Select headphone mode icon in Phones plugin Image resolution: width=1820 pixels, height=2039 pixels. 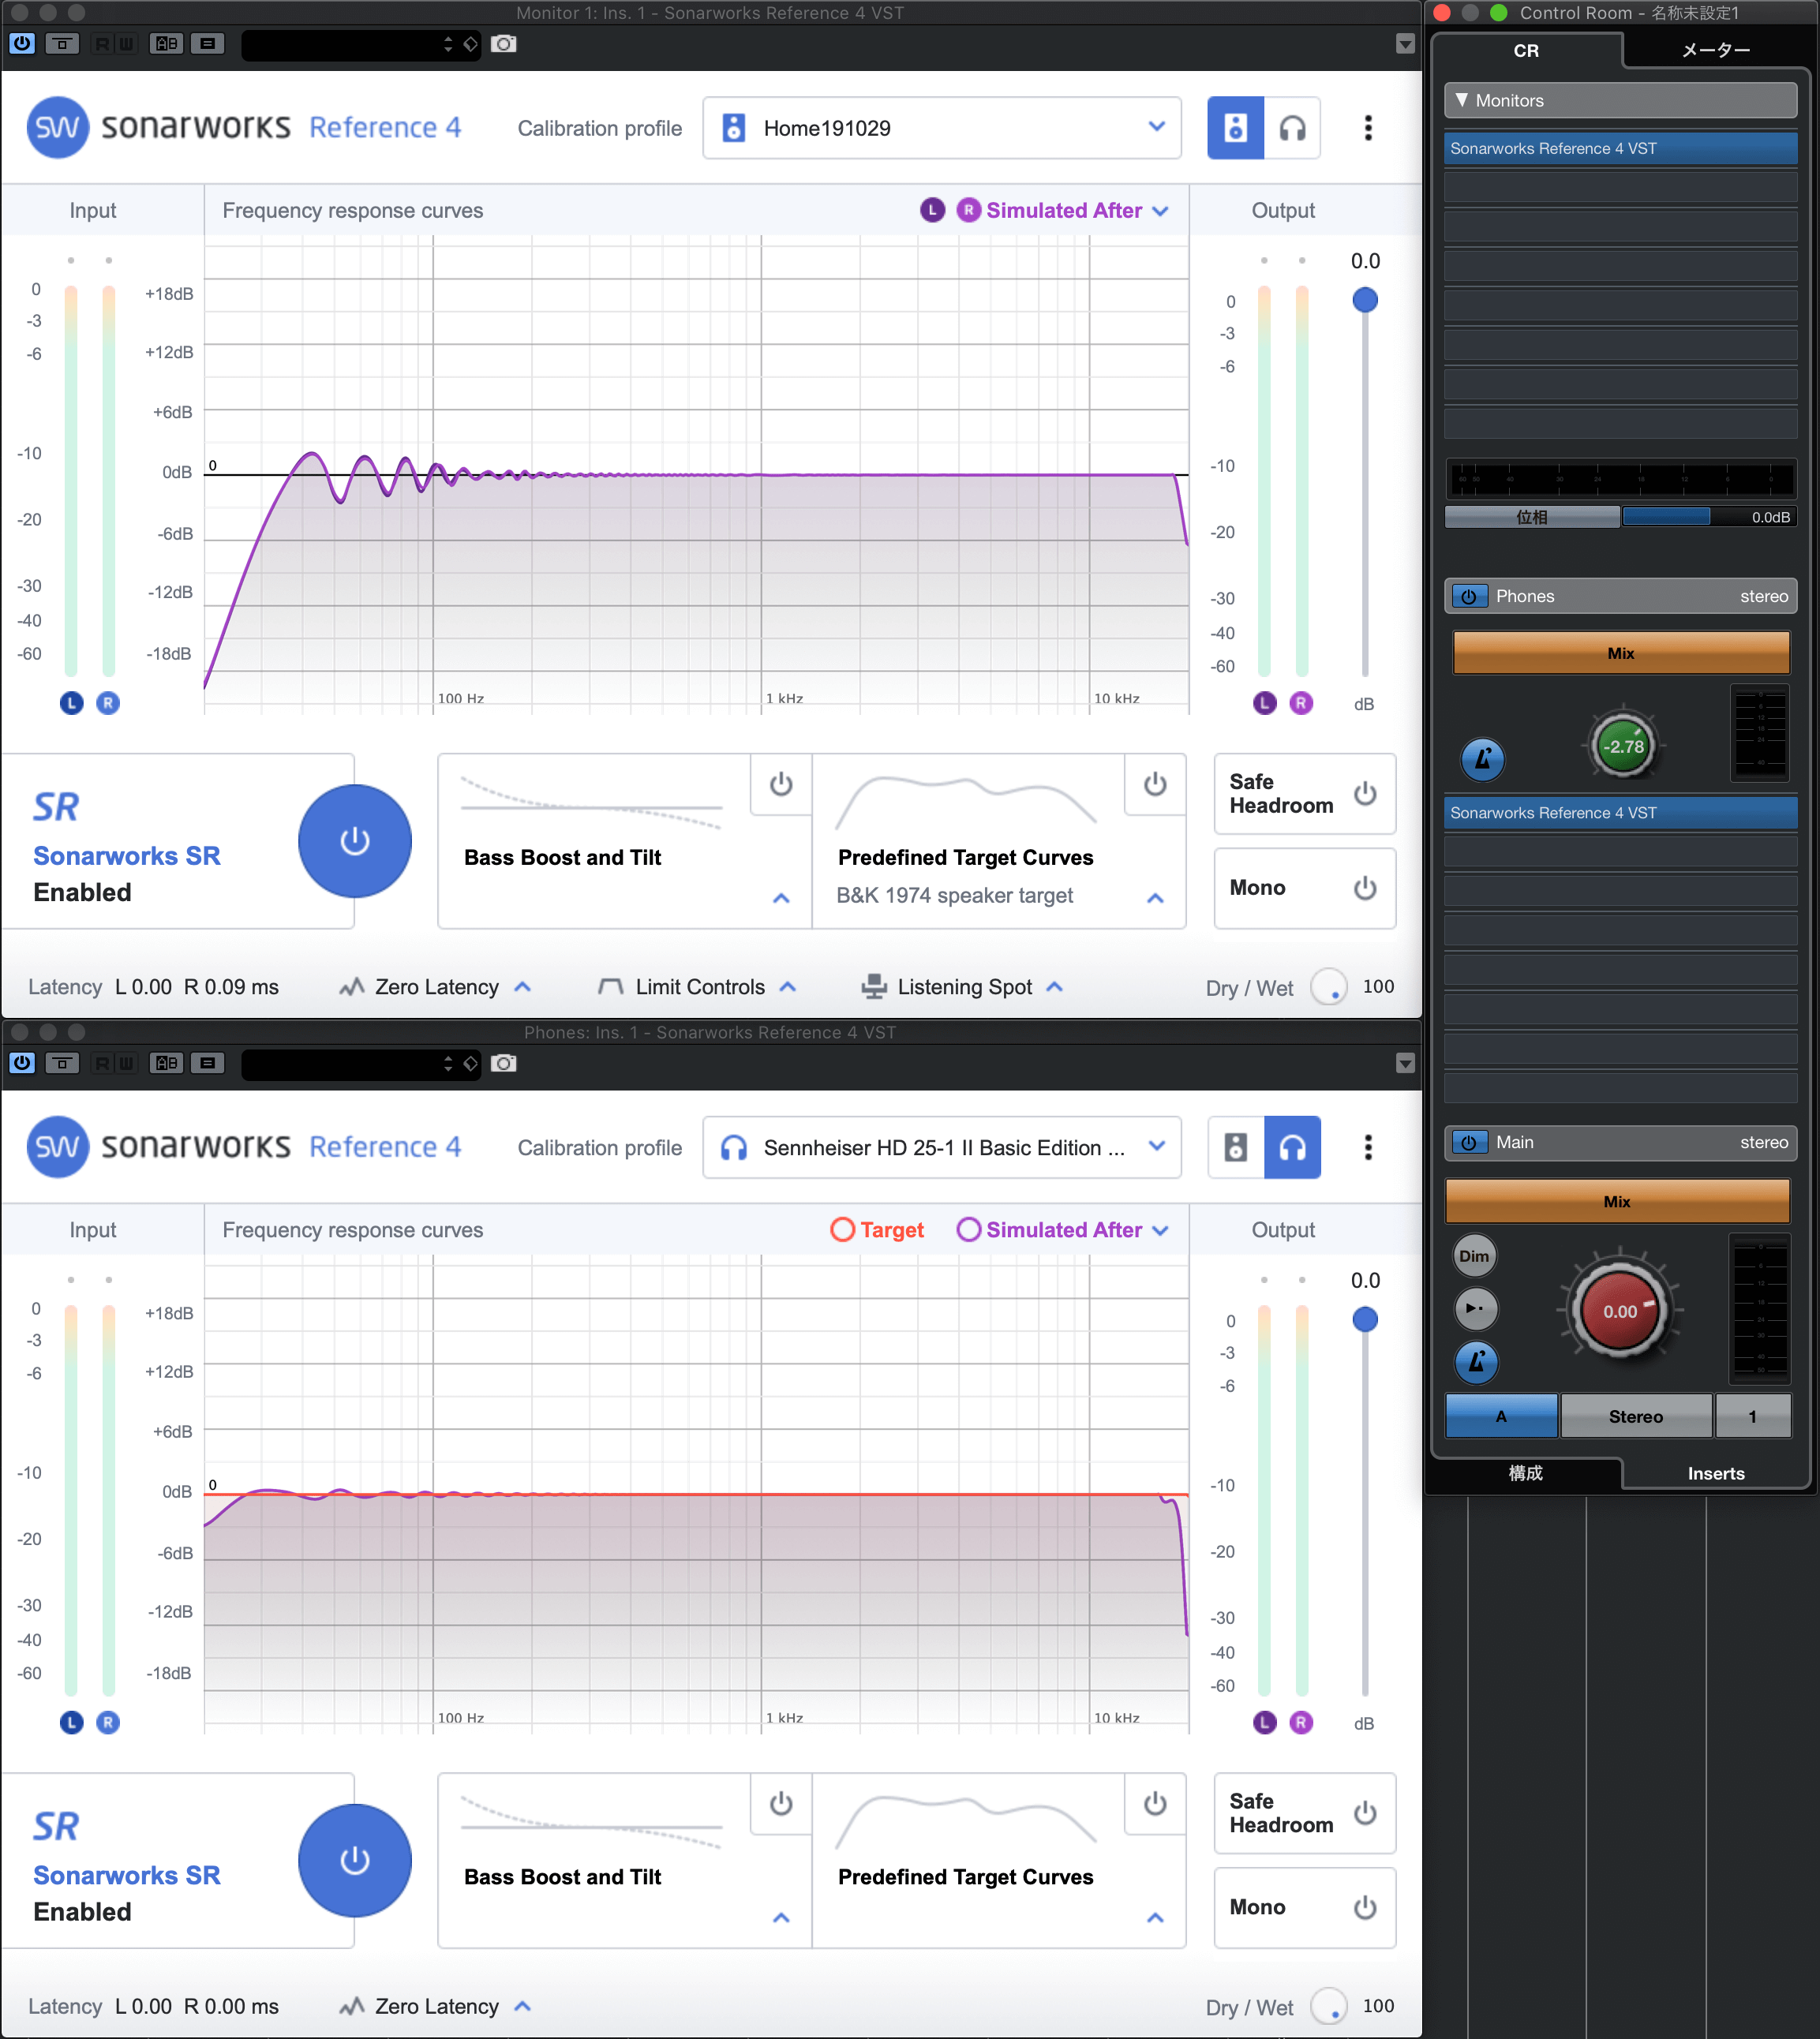pyautogui.click(x=1292, y=1147)
